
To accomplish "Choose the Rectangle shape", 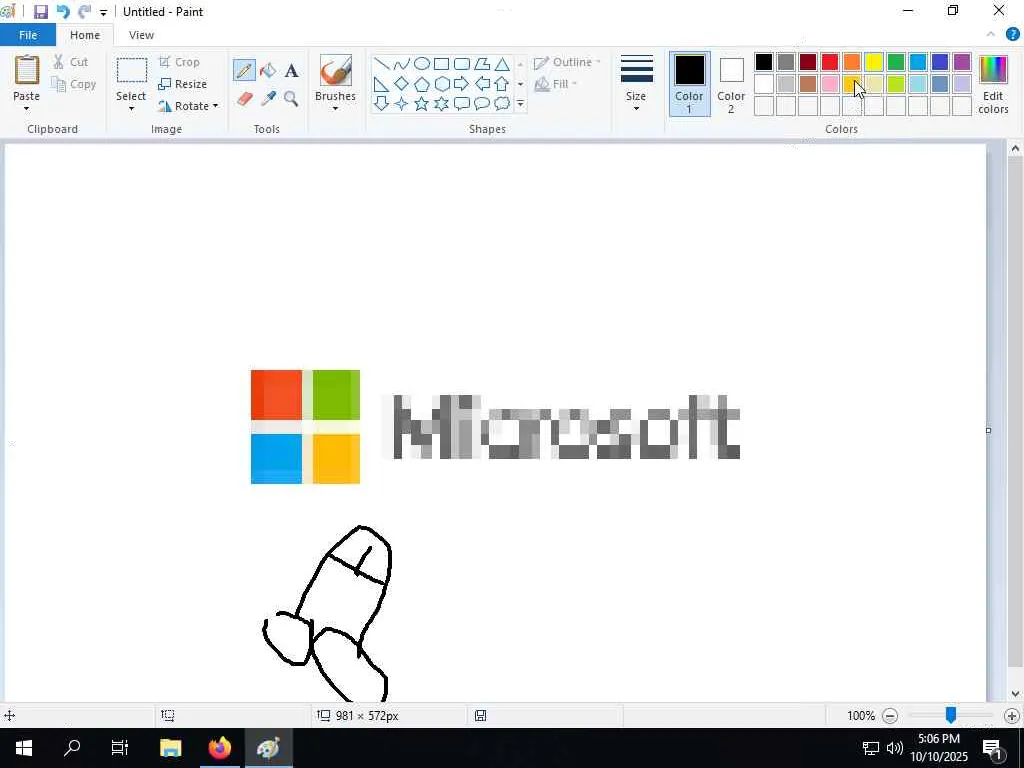I will [442, 64].
